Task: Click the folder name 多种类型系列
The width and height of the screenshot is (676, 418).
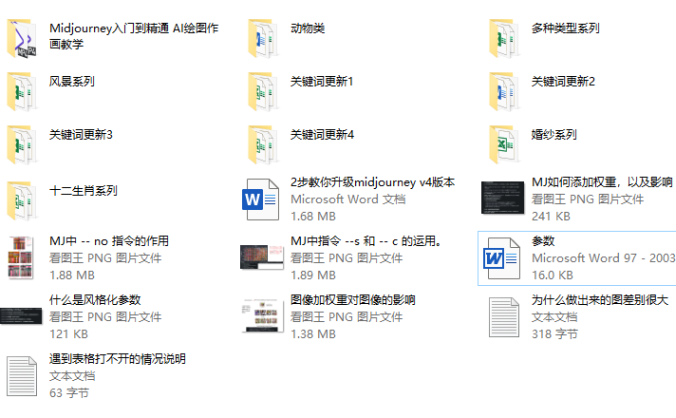Action: pos(566,28)
